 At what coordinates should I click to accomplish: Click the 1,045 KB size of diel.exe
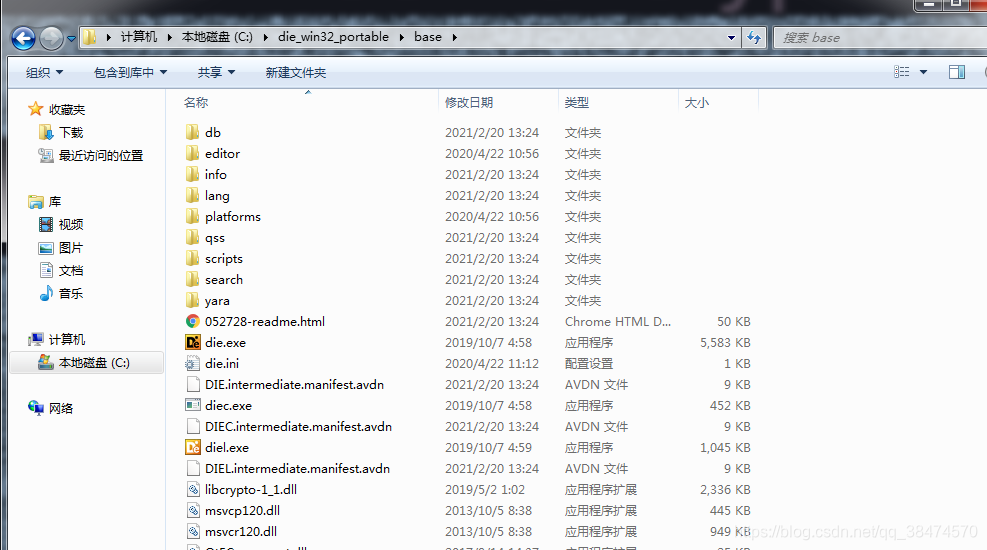pyautogui.click(x=725, y=447)
